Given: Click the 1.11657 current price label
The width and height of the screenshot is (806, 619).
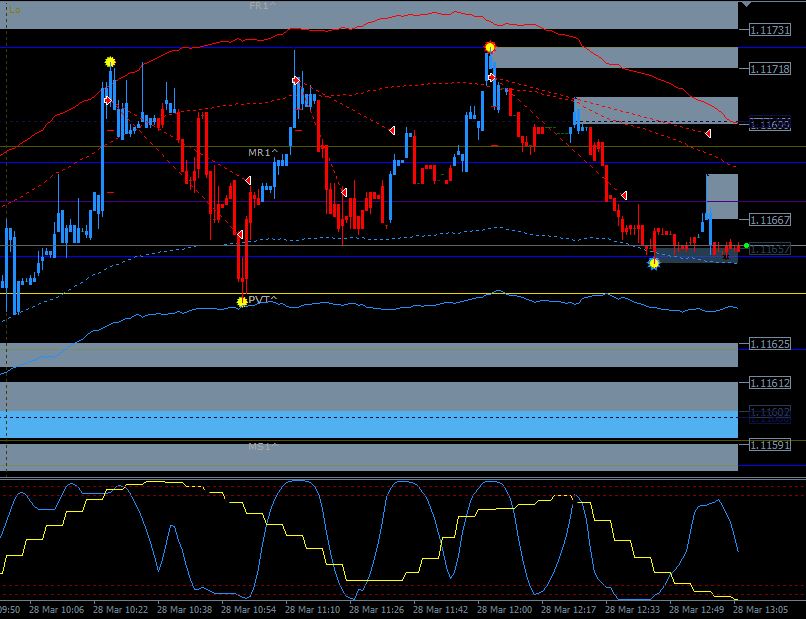Looking at the screenshot, I should 770,249.
